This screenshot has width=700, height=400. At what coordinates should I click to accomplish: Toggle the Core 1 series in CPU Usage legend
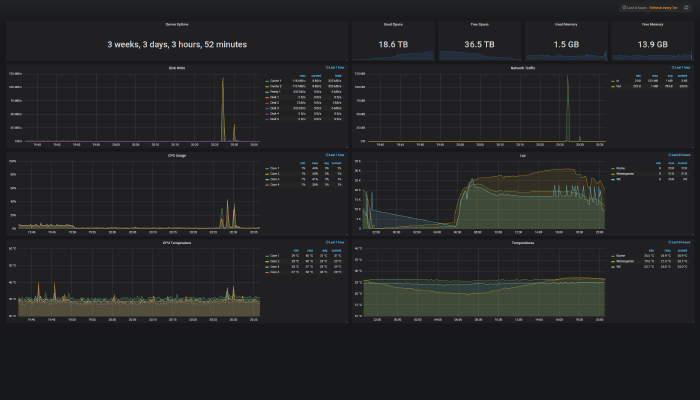coord(275,168)
